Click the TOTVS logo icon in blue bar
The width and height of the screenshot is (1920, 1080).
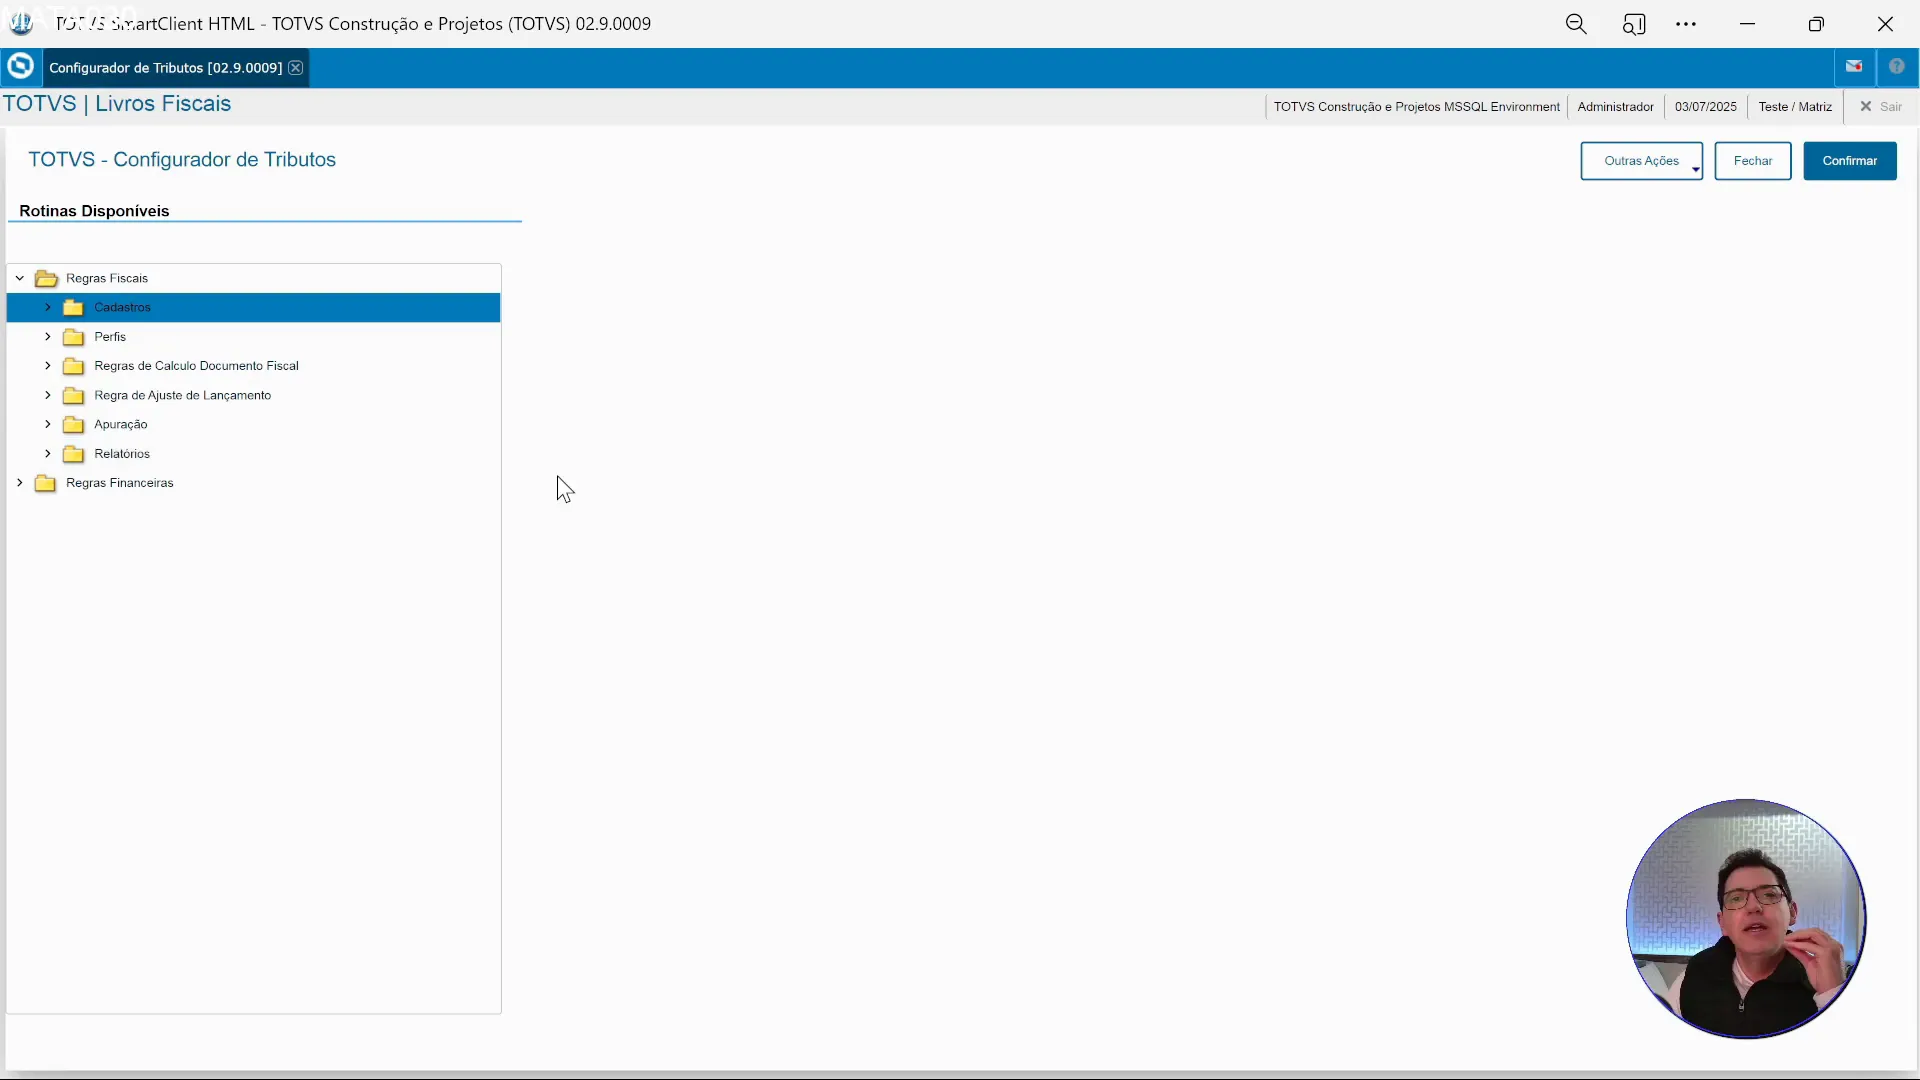click(20, 67)
